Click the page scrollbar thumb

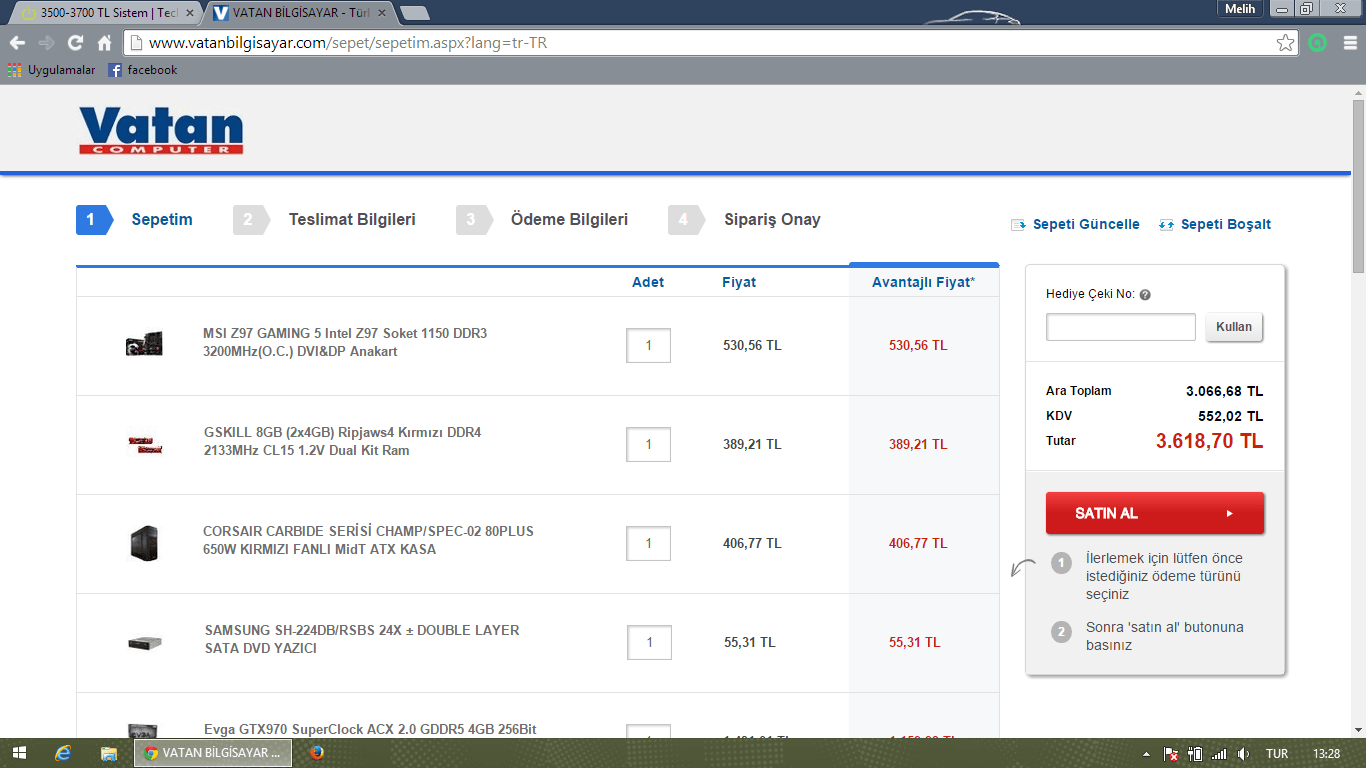1358,186
